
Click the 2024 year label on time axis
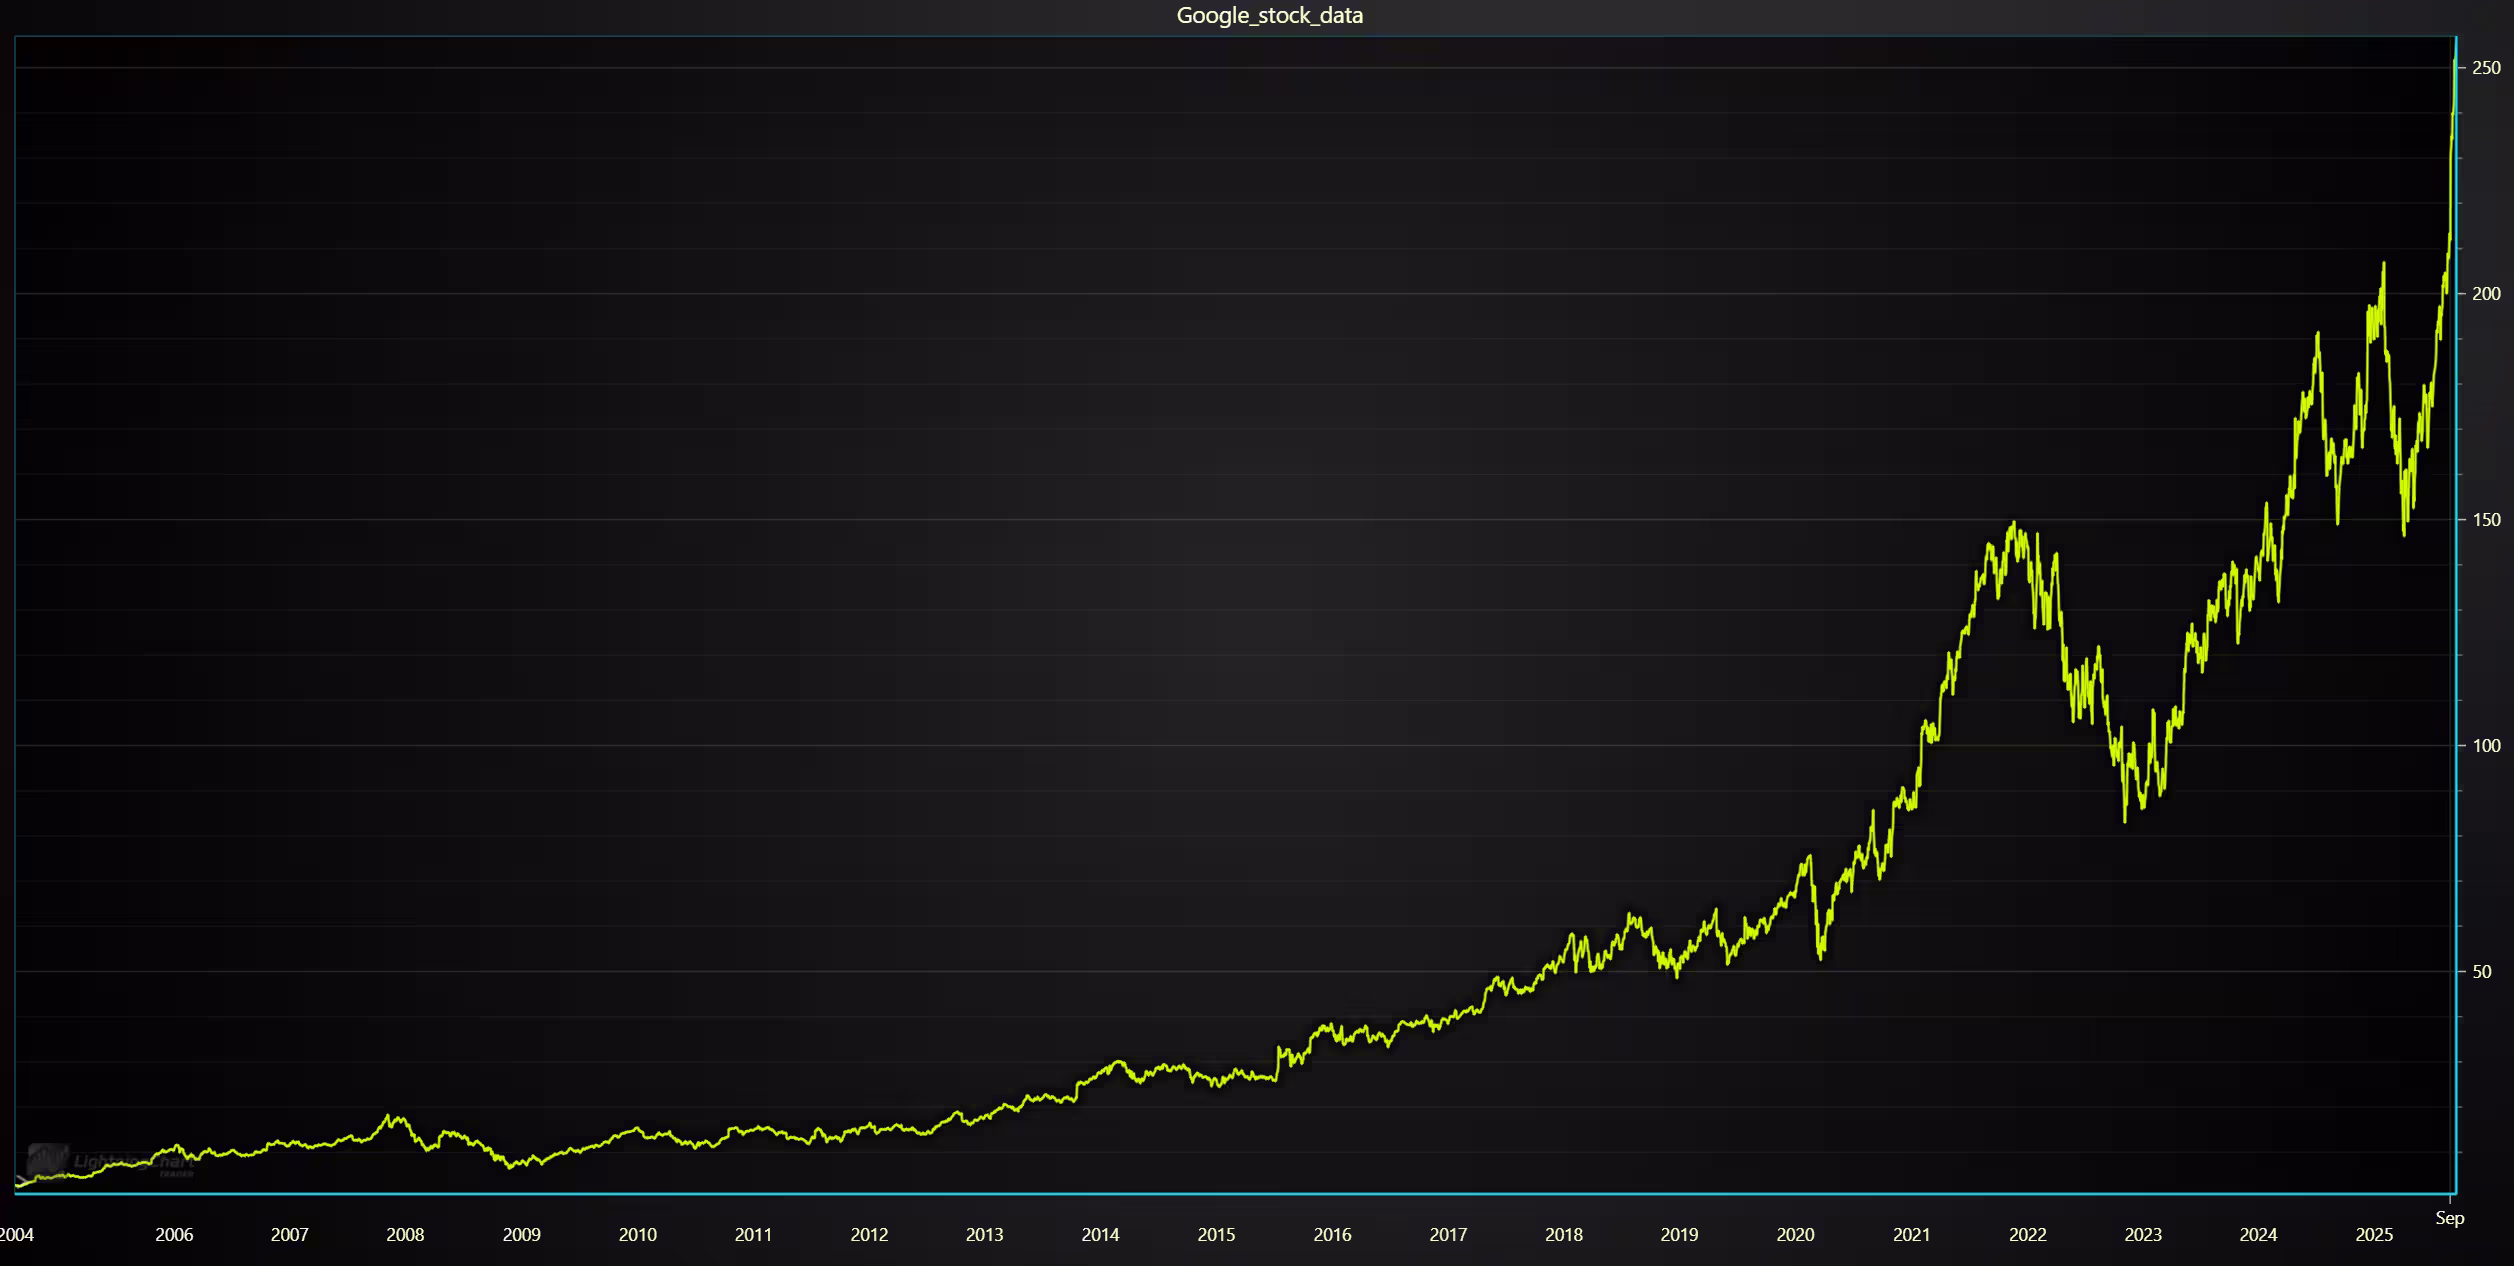(2259, 1235)
